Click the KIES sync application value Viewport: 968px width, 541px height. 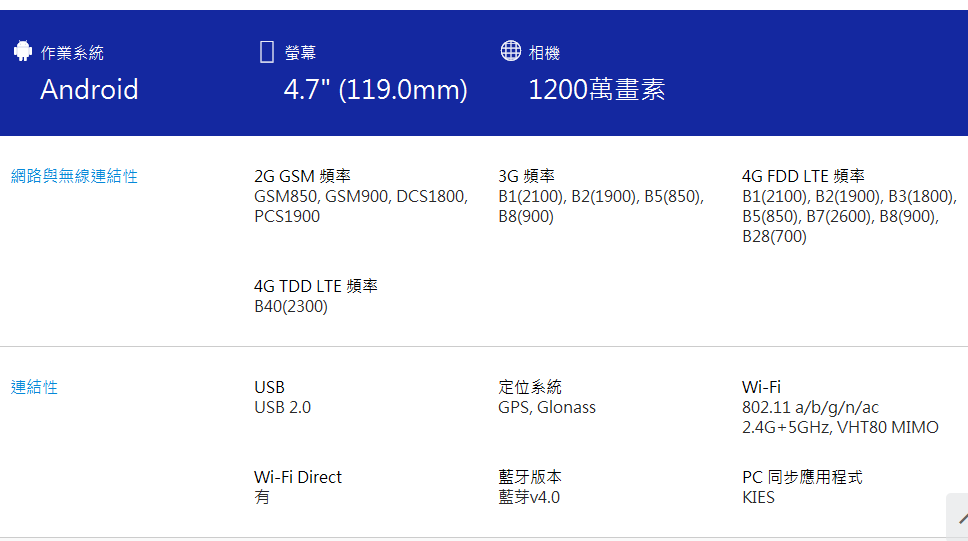coord(758,497)
